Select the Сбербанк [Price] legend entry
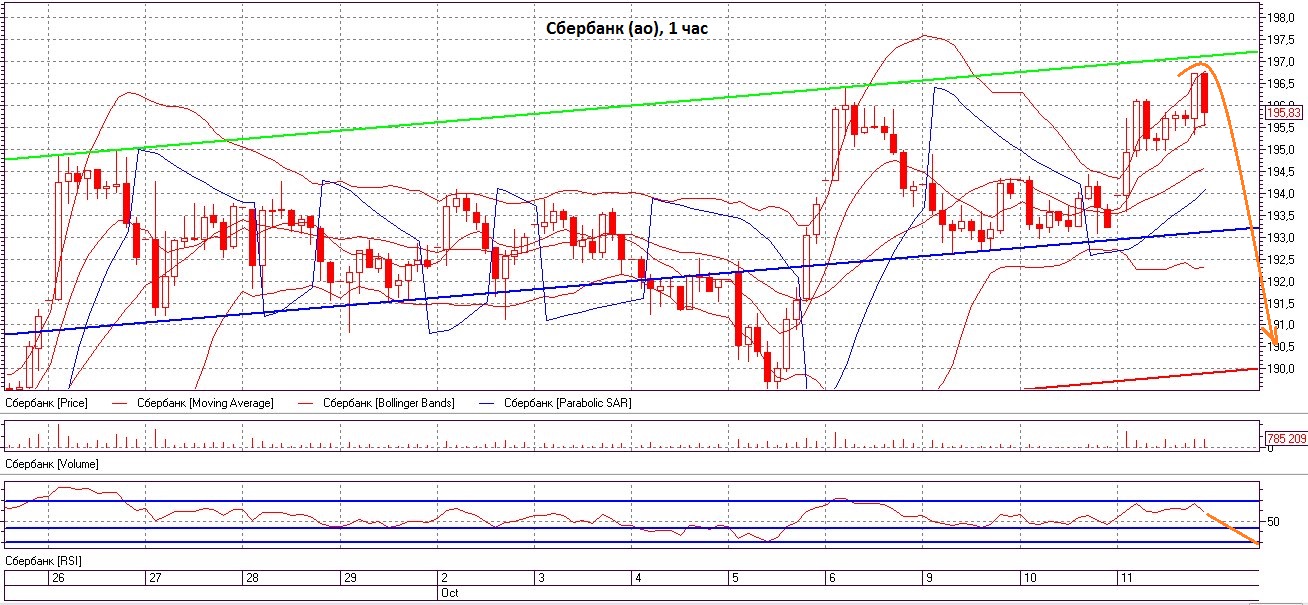The image size is (1308, 605). [x=46, y=403]
